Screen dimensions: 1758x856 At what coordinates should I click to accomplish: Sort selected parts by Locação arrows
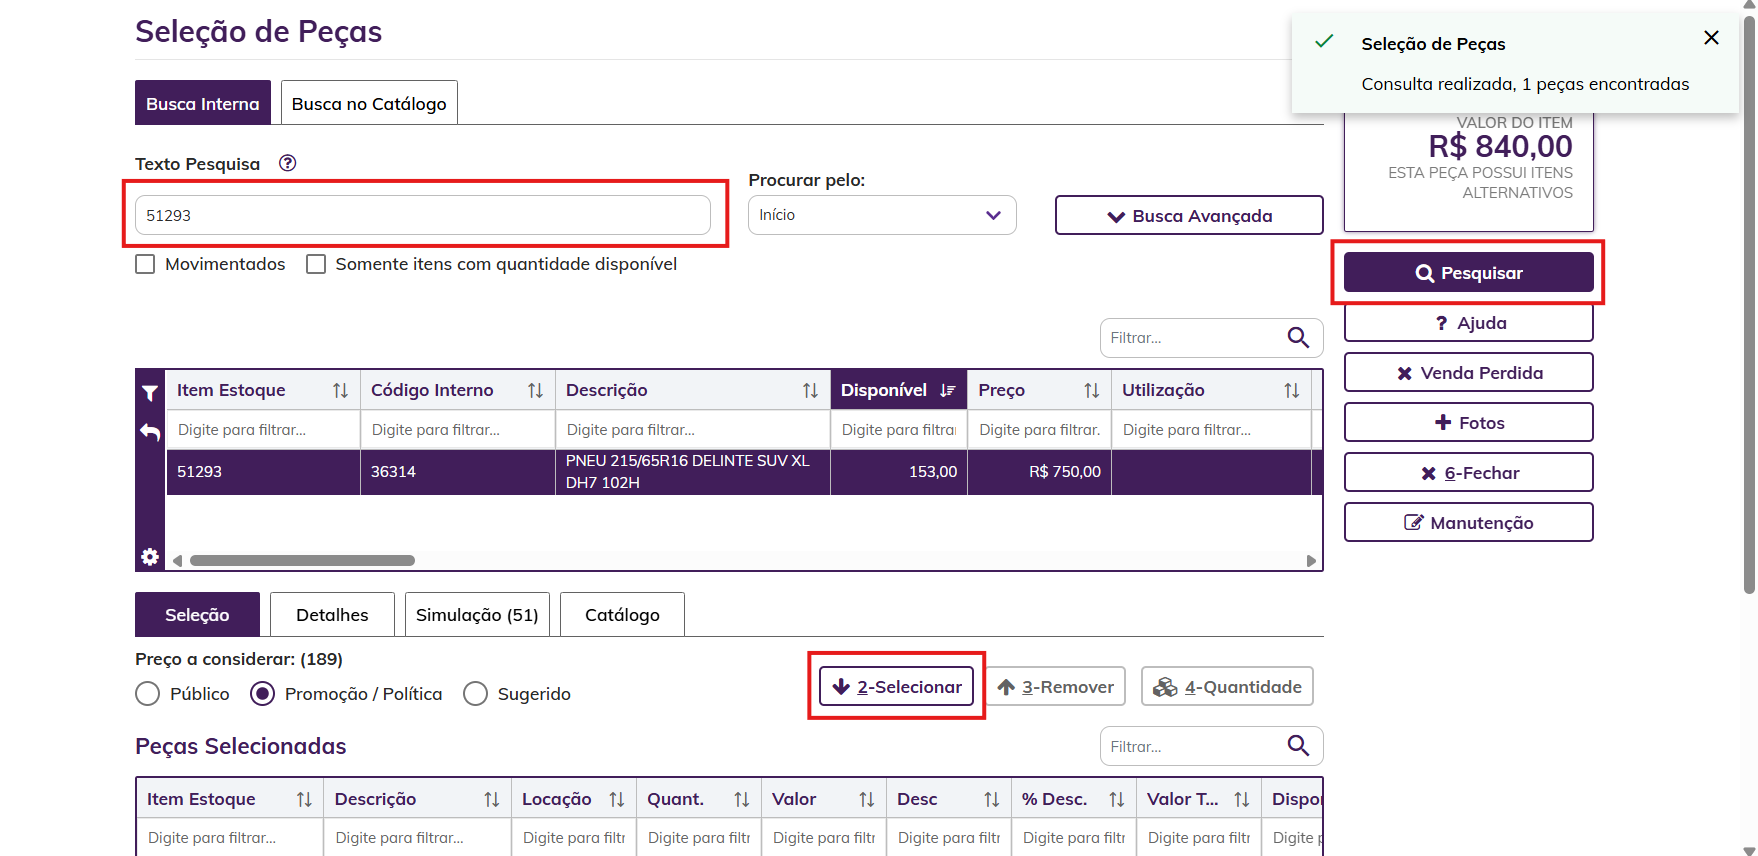tap(616, 800)
